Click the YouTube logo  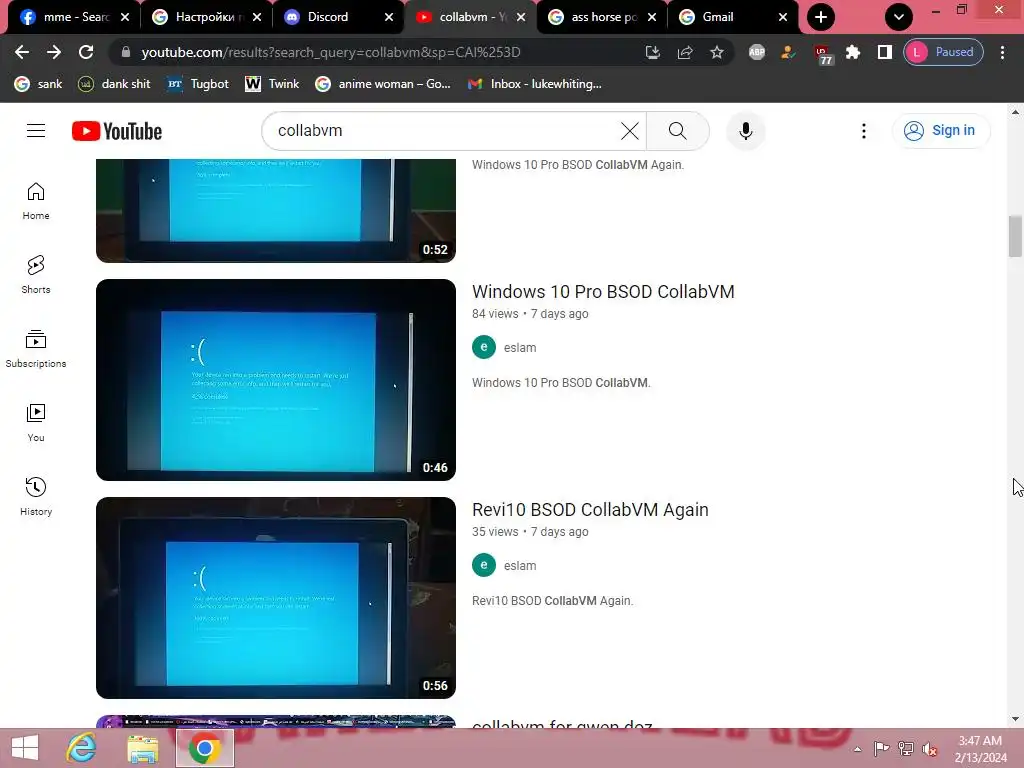117,131
